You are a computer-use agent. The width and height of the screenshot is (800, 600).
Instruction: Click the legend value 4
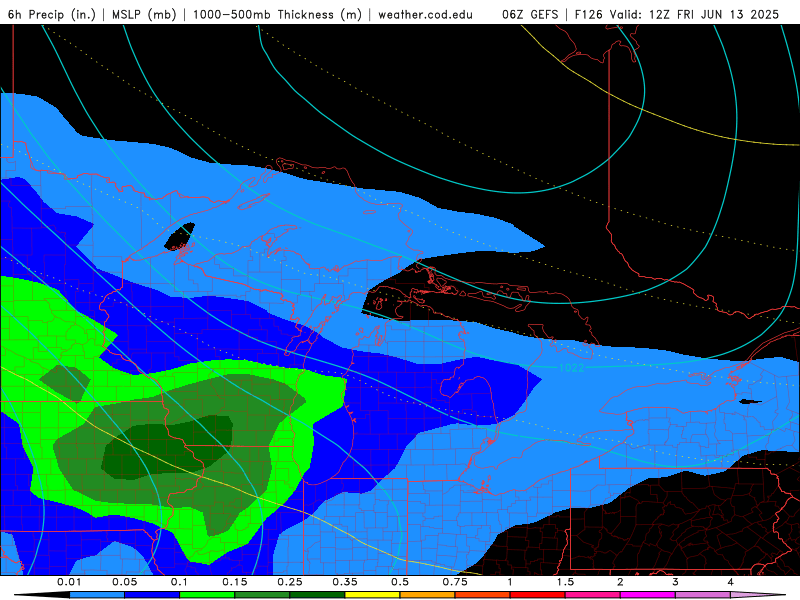click(x=730, y=582)
